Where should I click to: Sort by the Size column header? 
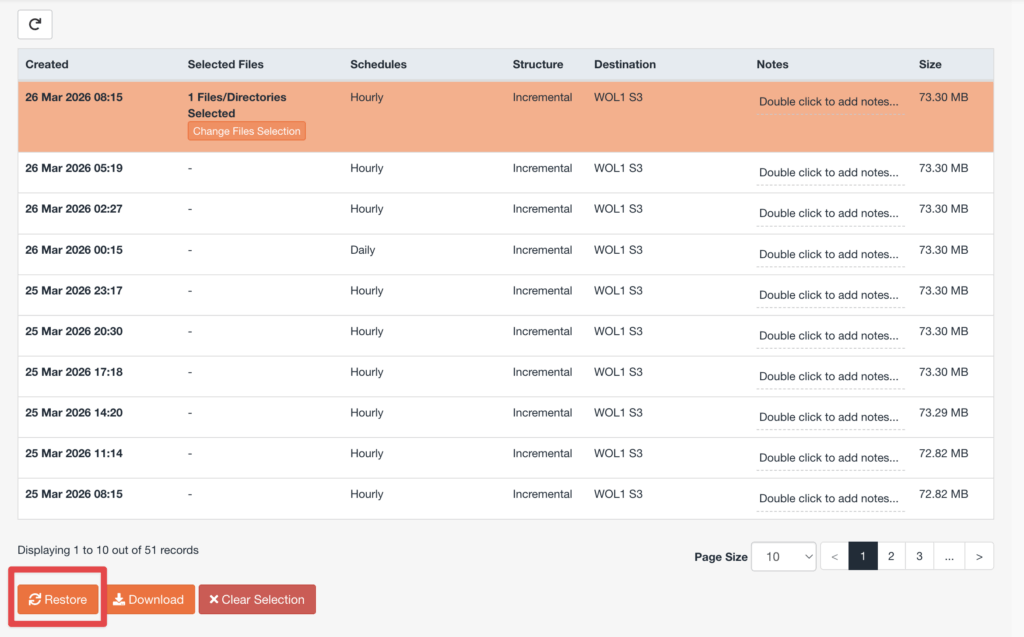pyautogui.click(x=930, y=64)
